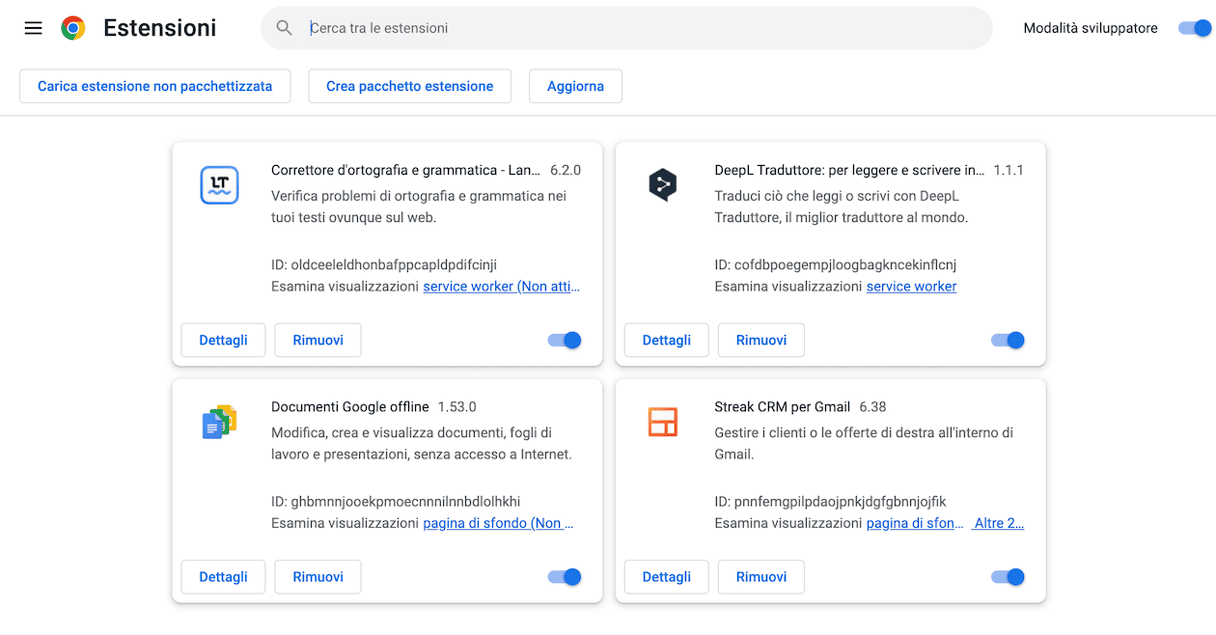The image size is (1216, 635).
Task: Click the Altre 2… link on Streak
Action: [x=999, y=523]
